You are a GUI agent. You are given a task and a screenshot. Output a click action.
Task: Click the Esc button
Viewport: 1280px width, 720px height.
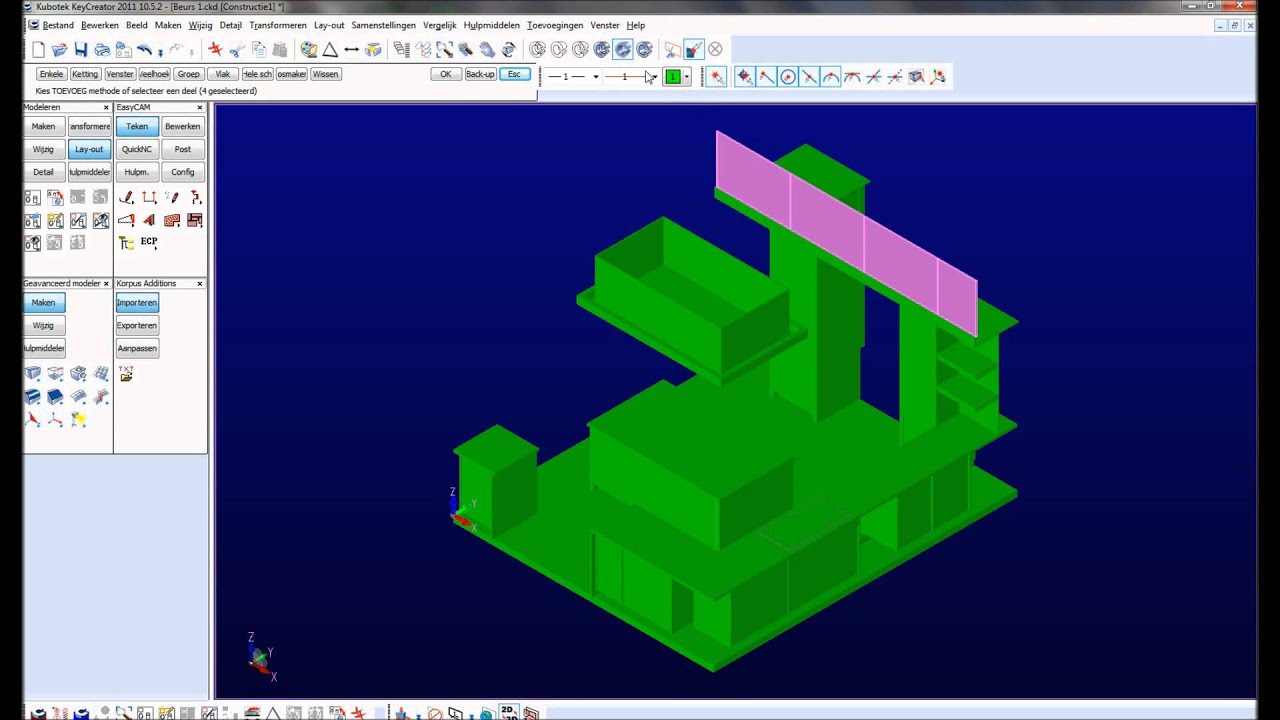click(x=514, y=74)
